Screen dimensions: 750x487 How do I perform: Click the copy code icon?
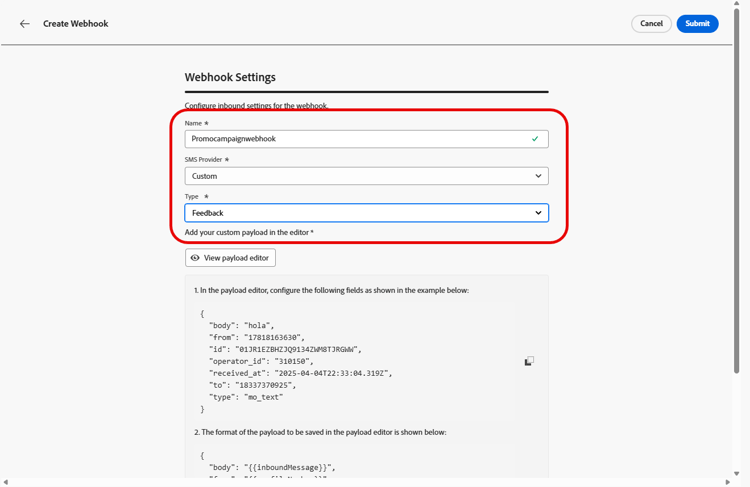(x=529, y=361)
